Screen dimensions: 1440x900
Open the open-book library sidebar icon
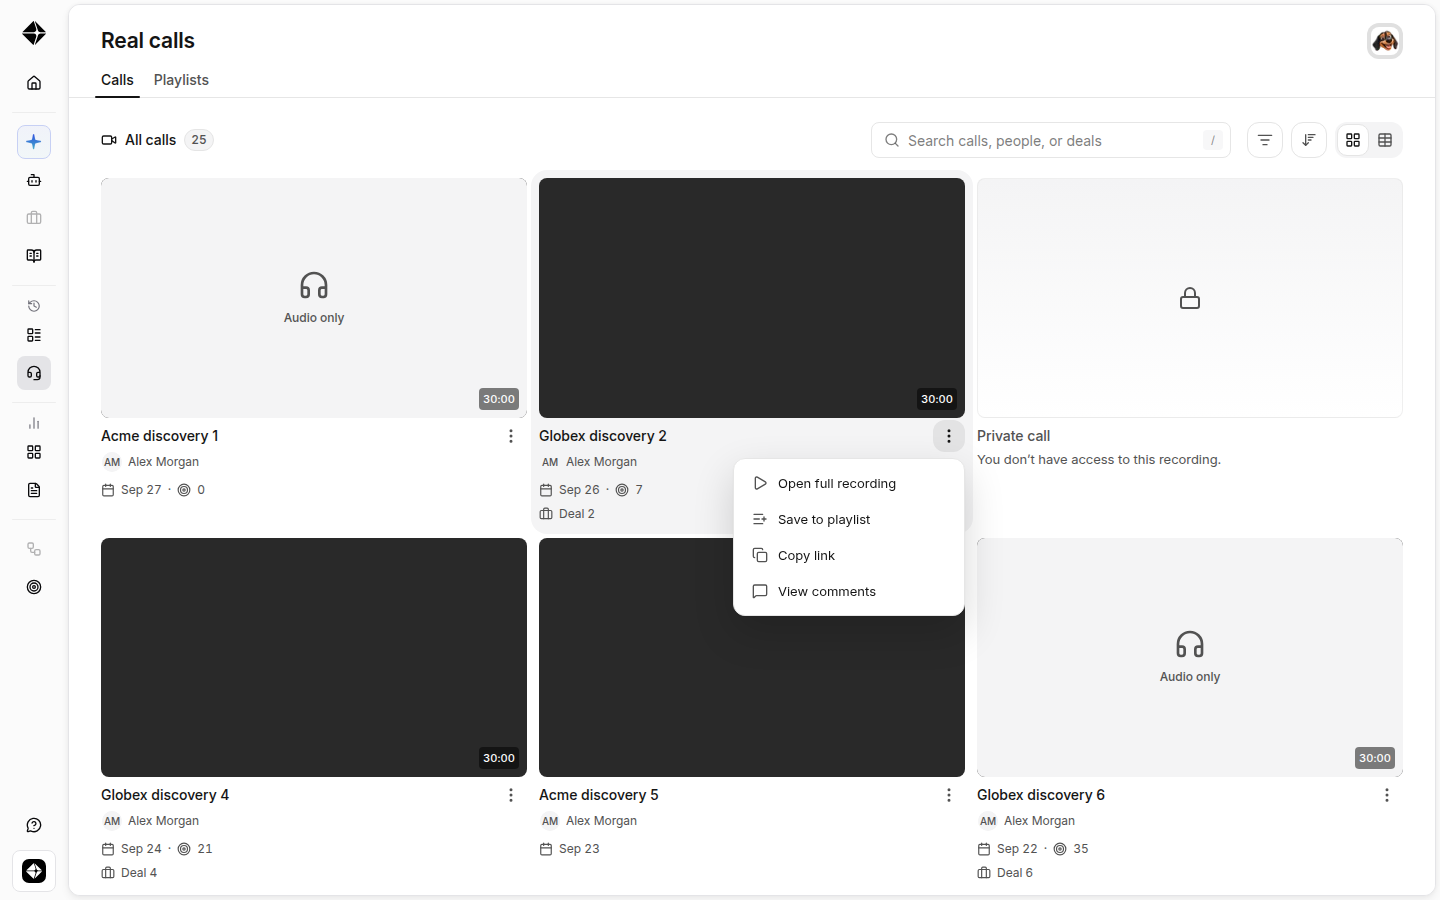click(34, 256)
